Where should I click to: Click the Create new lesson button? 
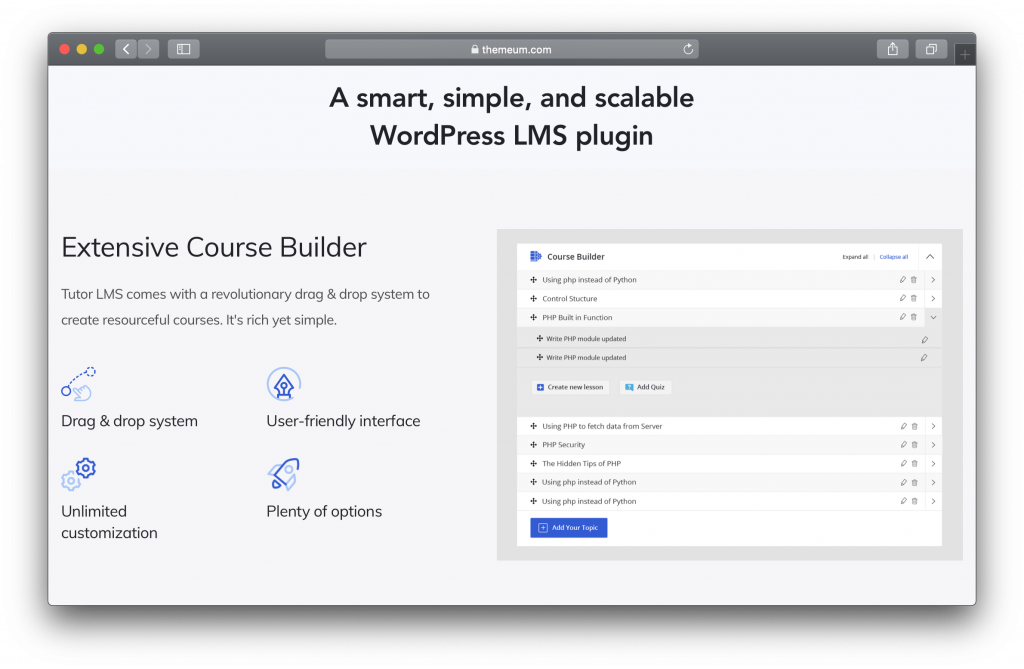[570, 387]
